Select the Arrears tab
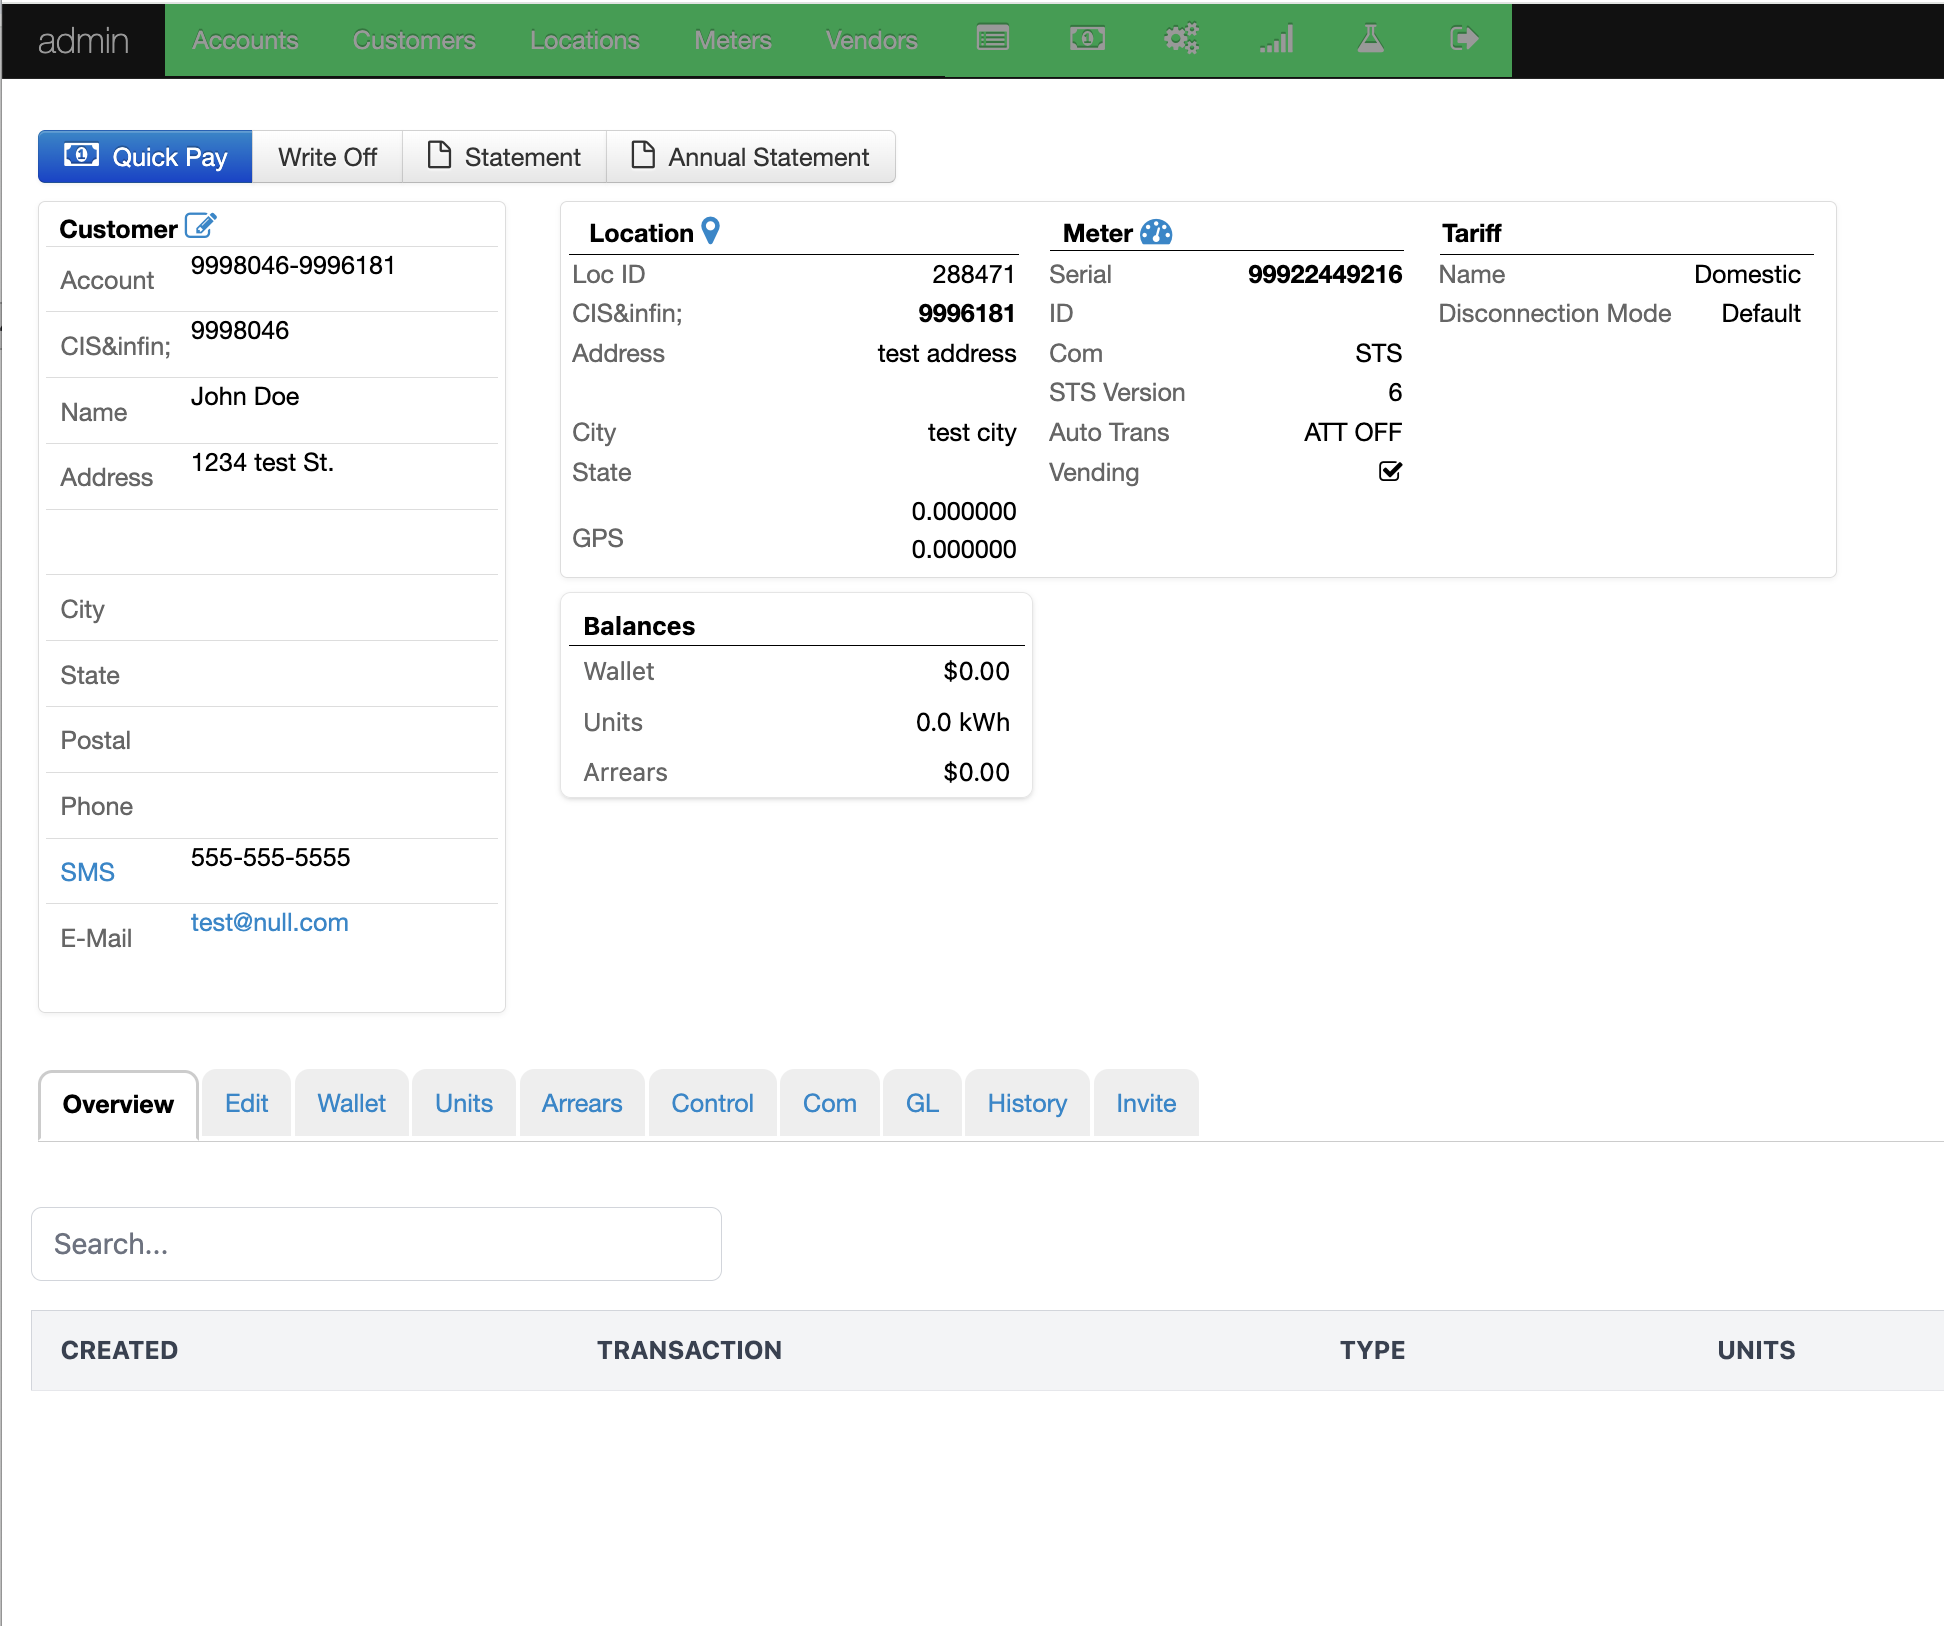 (x=582, y=1103)
